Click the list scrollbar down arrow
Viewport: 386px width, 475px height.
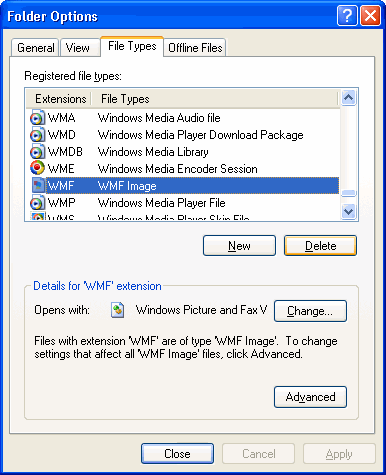pyautogui.click(x=348, y=211)
